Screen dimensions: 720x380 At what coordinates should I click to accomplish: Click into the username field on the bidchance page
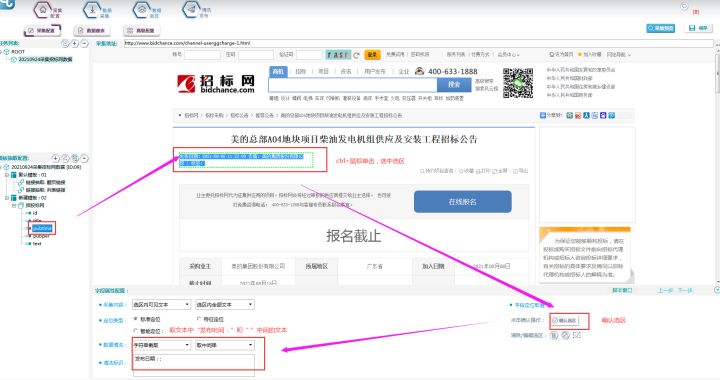coord(202,55)
